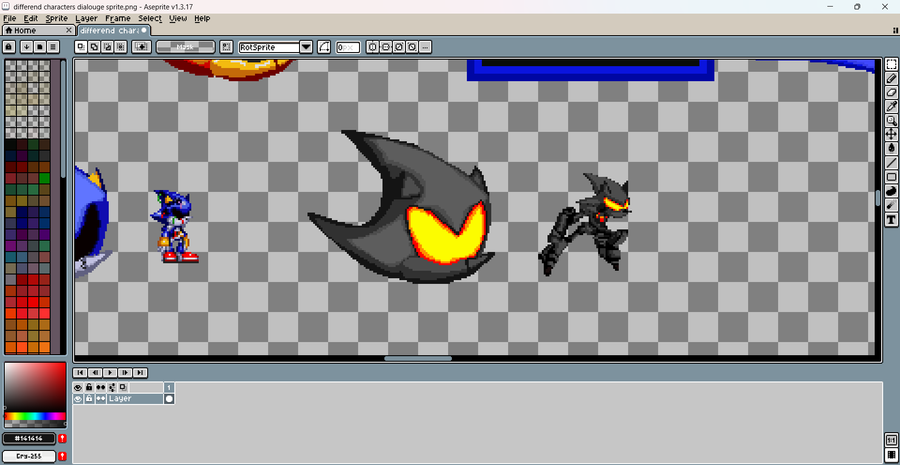Click the timeline header layer-tree icon
The width and height of the screenshot is (900, 465).
click(x=112, y=388)
